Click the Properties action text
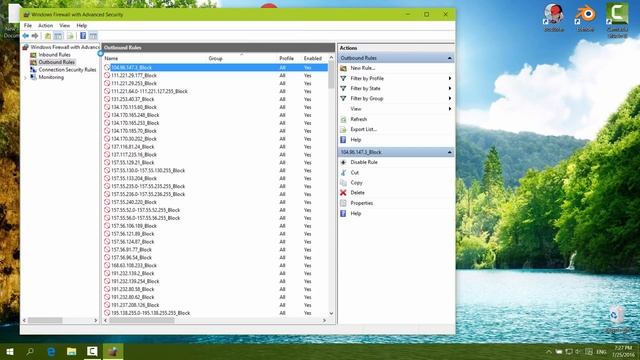 [362, 203]
